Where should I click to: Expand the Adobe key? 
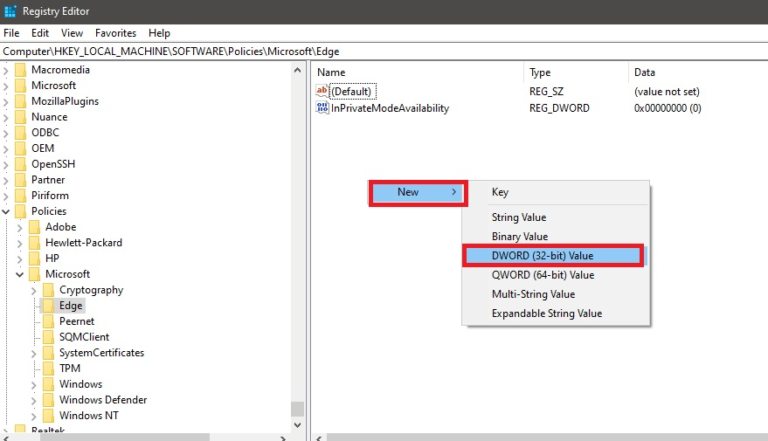pyautogui.click(x=20, y=227)
